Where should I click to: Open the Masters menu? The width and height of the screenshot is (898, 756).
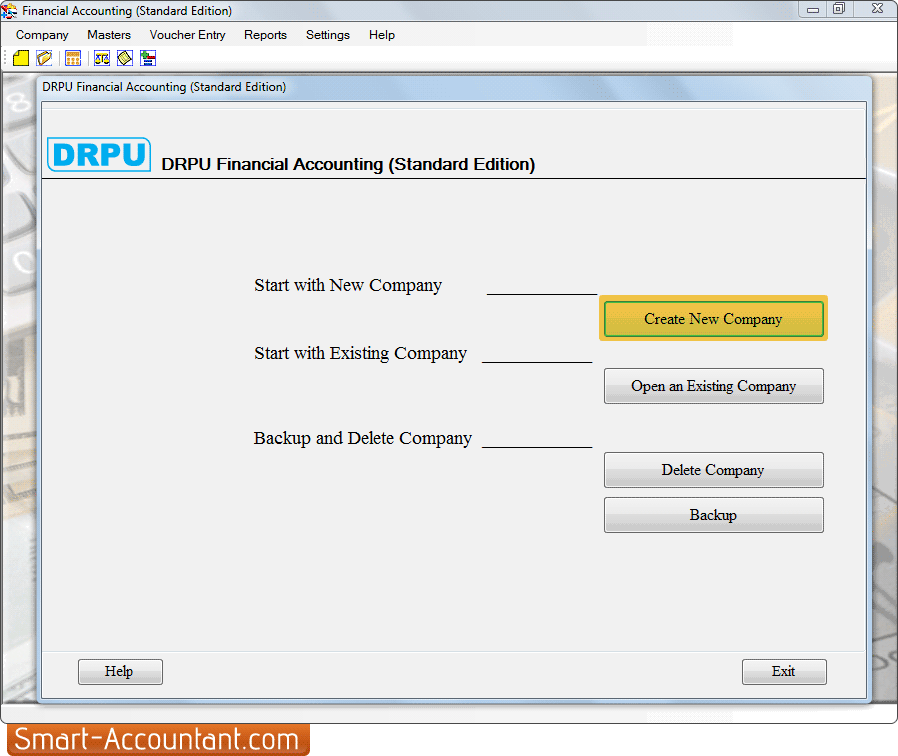[109, 35]
